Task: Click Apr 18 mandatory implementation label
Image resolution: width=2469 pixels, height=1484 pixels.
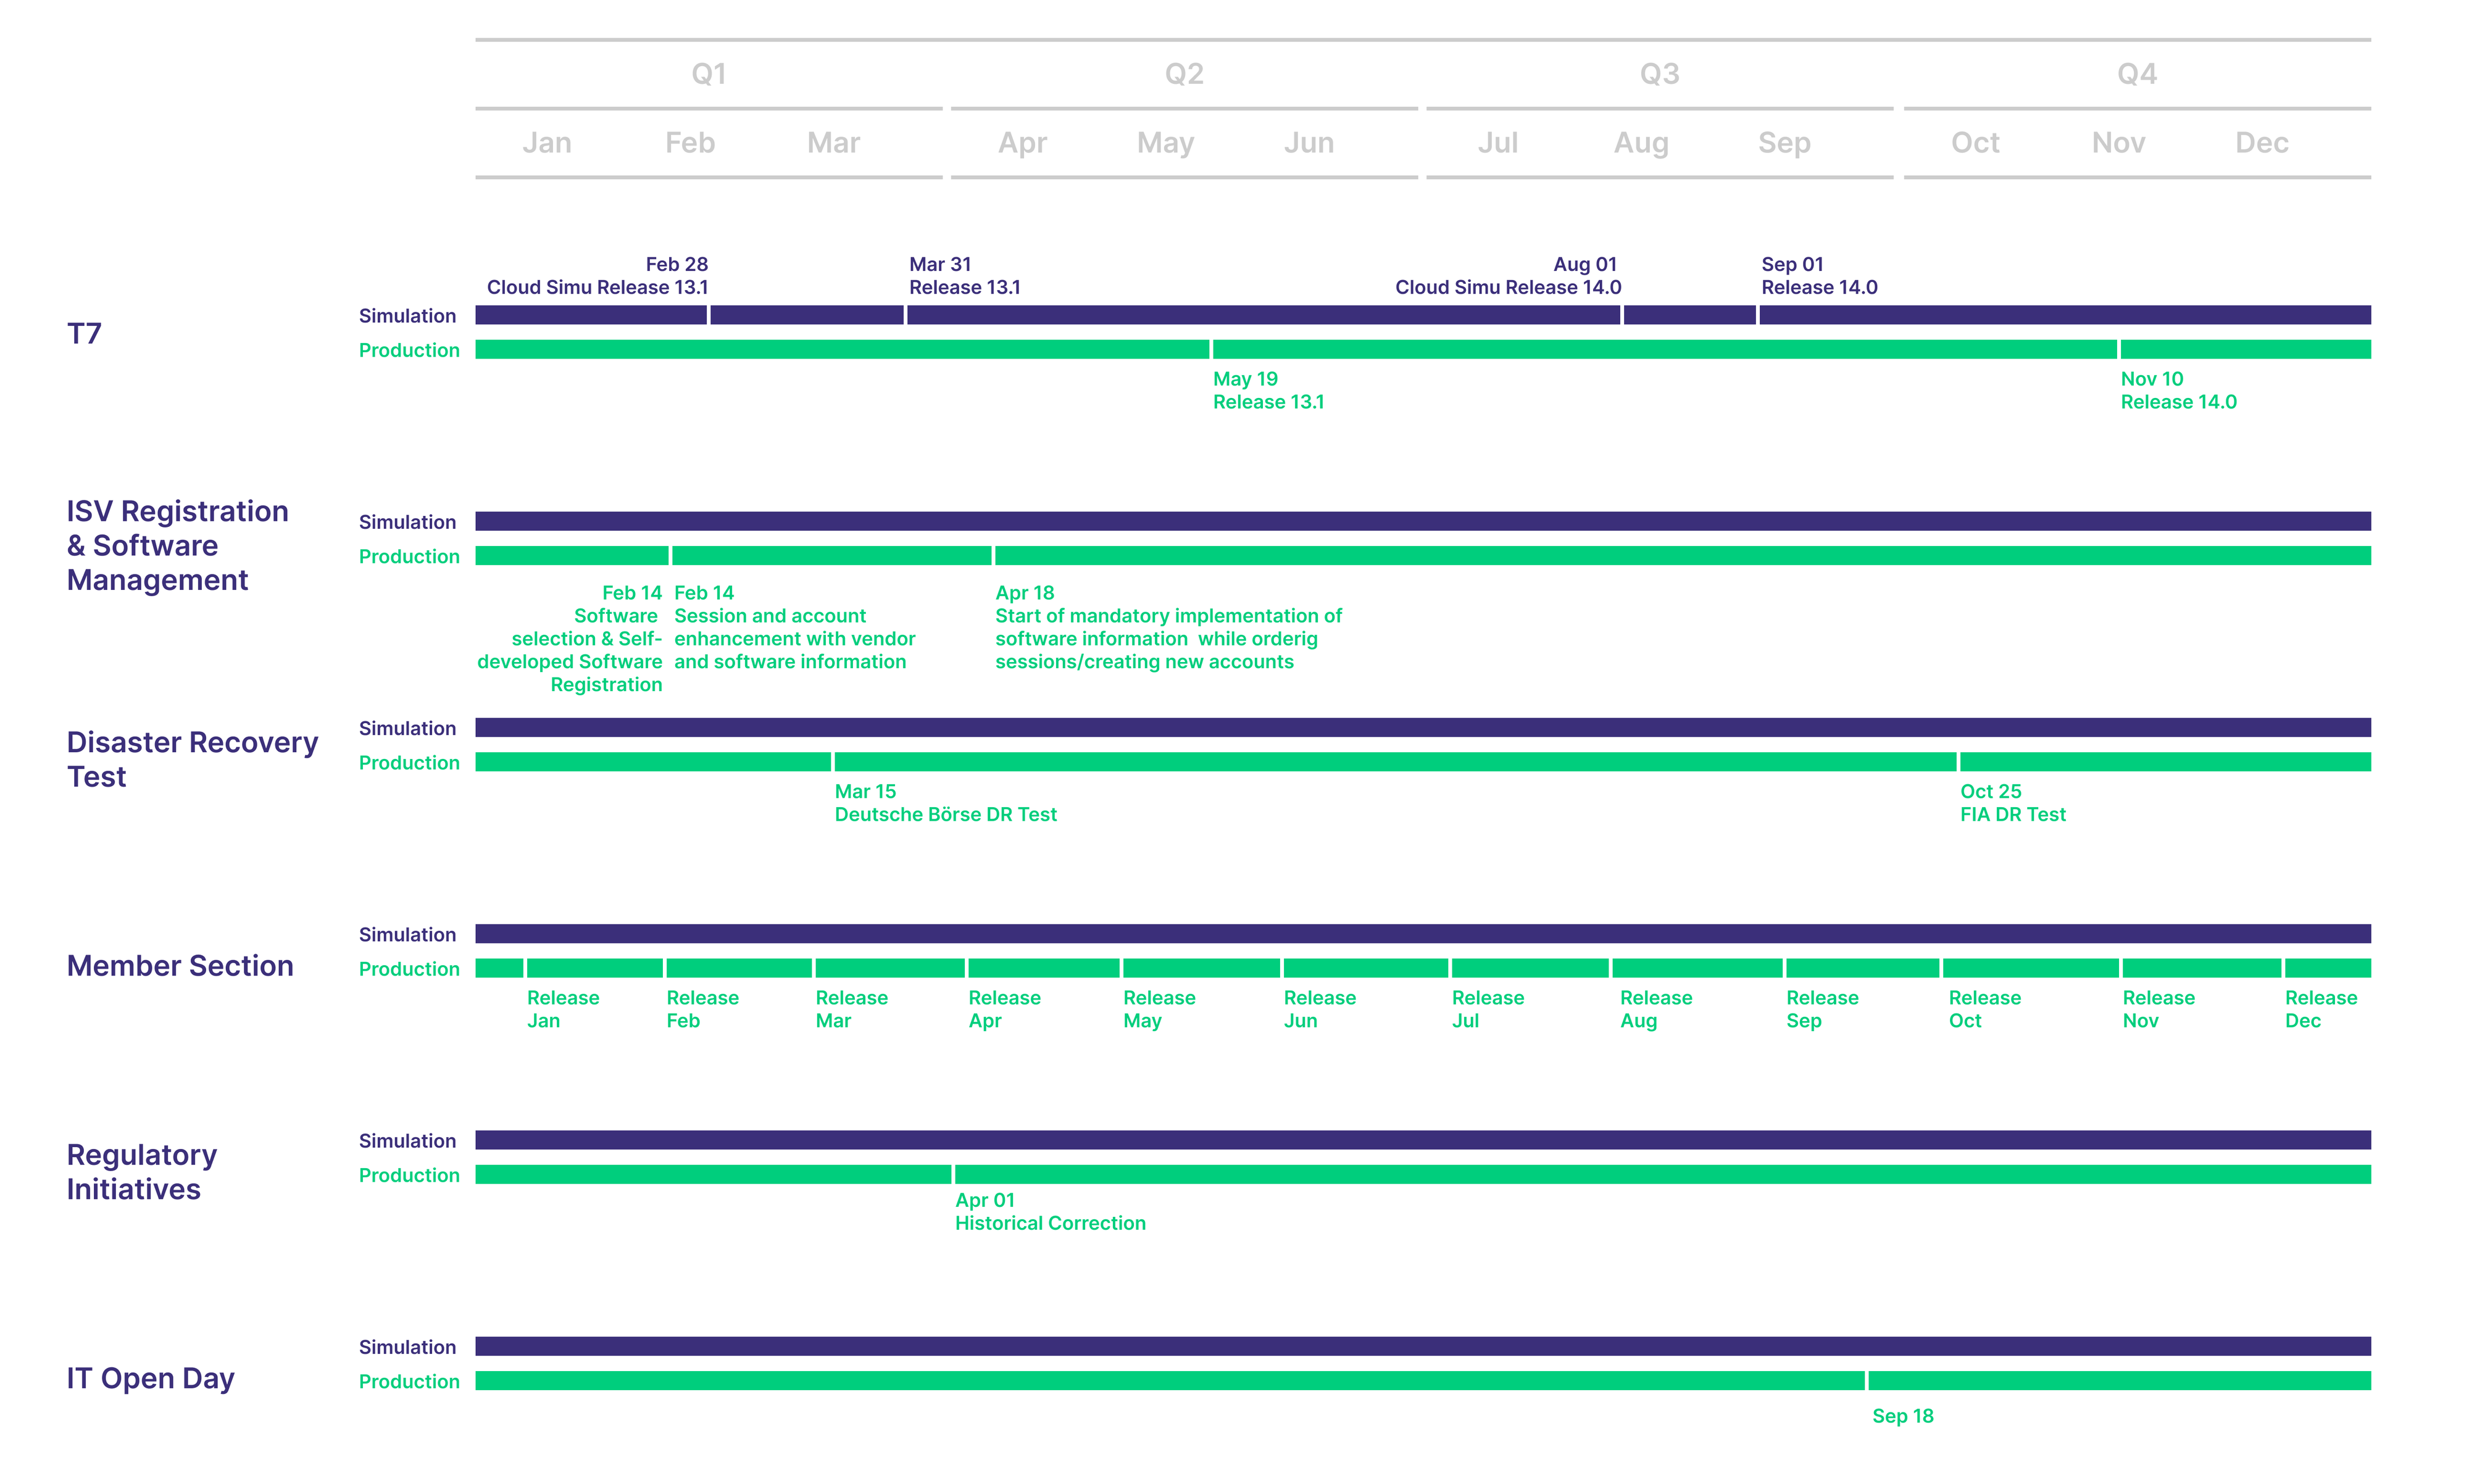Action: pos(1168,627)
